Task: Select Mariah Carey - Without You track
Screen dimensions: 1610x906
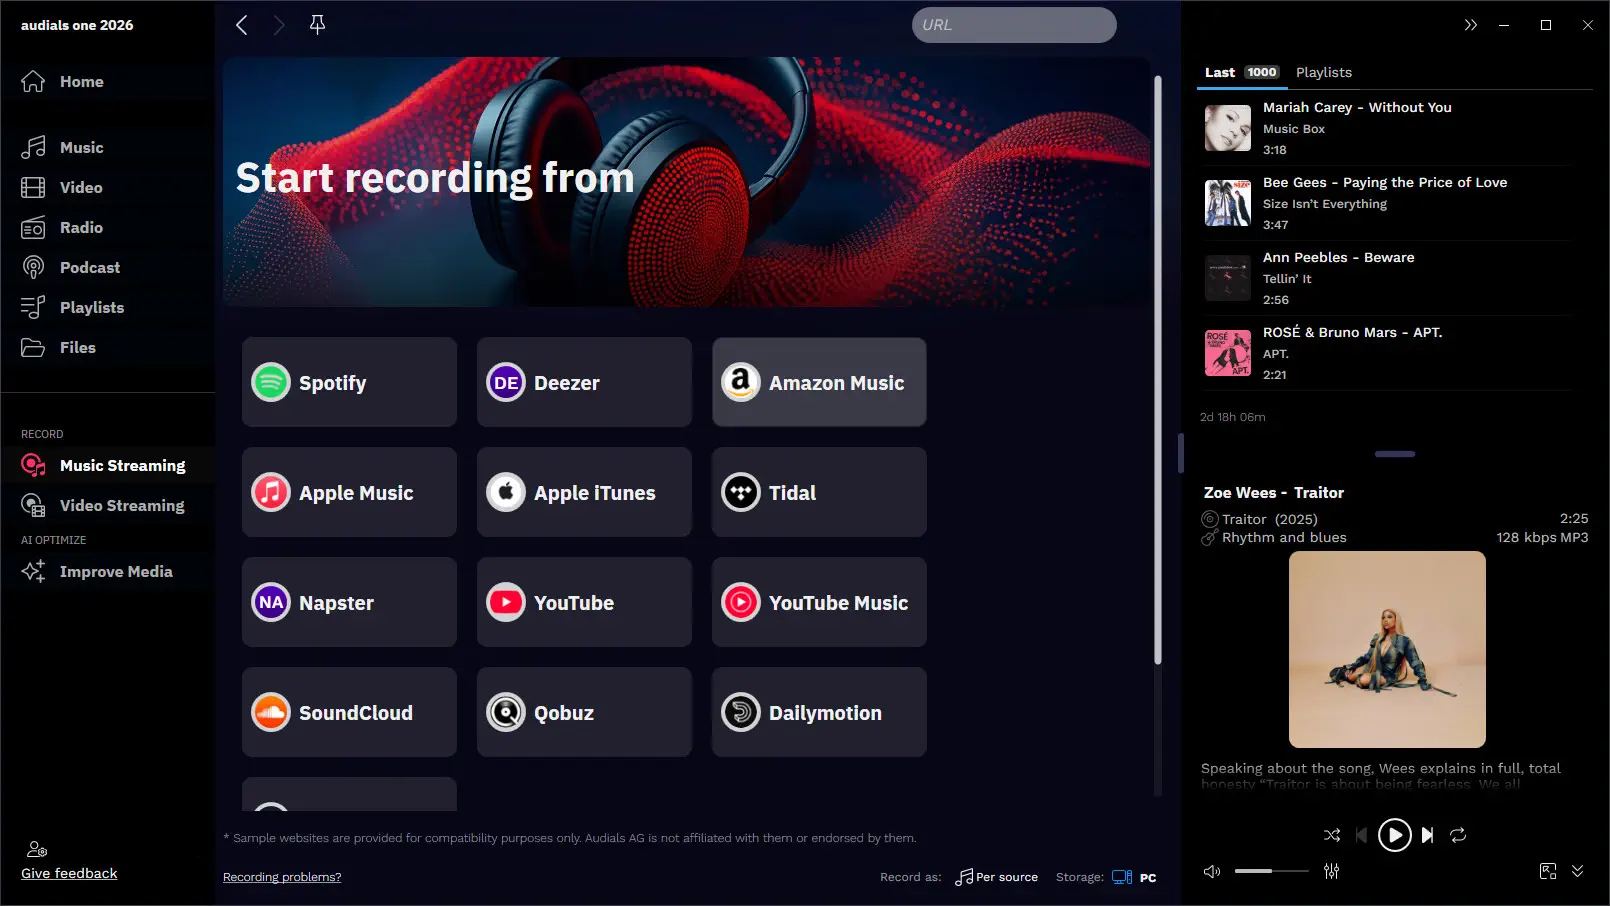Action: [x=1388, y=128]
